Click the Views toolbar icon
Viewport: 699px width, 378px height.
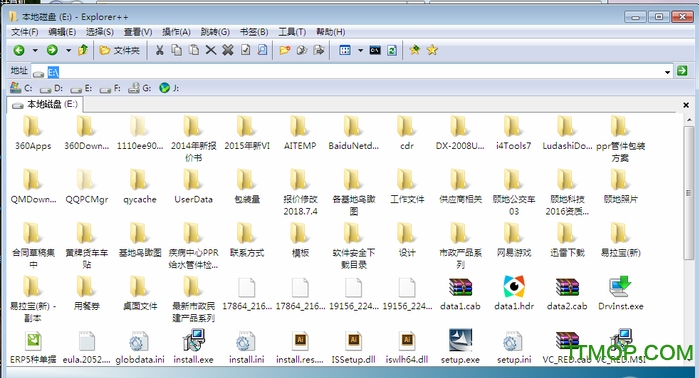[x=345, y=50]
